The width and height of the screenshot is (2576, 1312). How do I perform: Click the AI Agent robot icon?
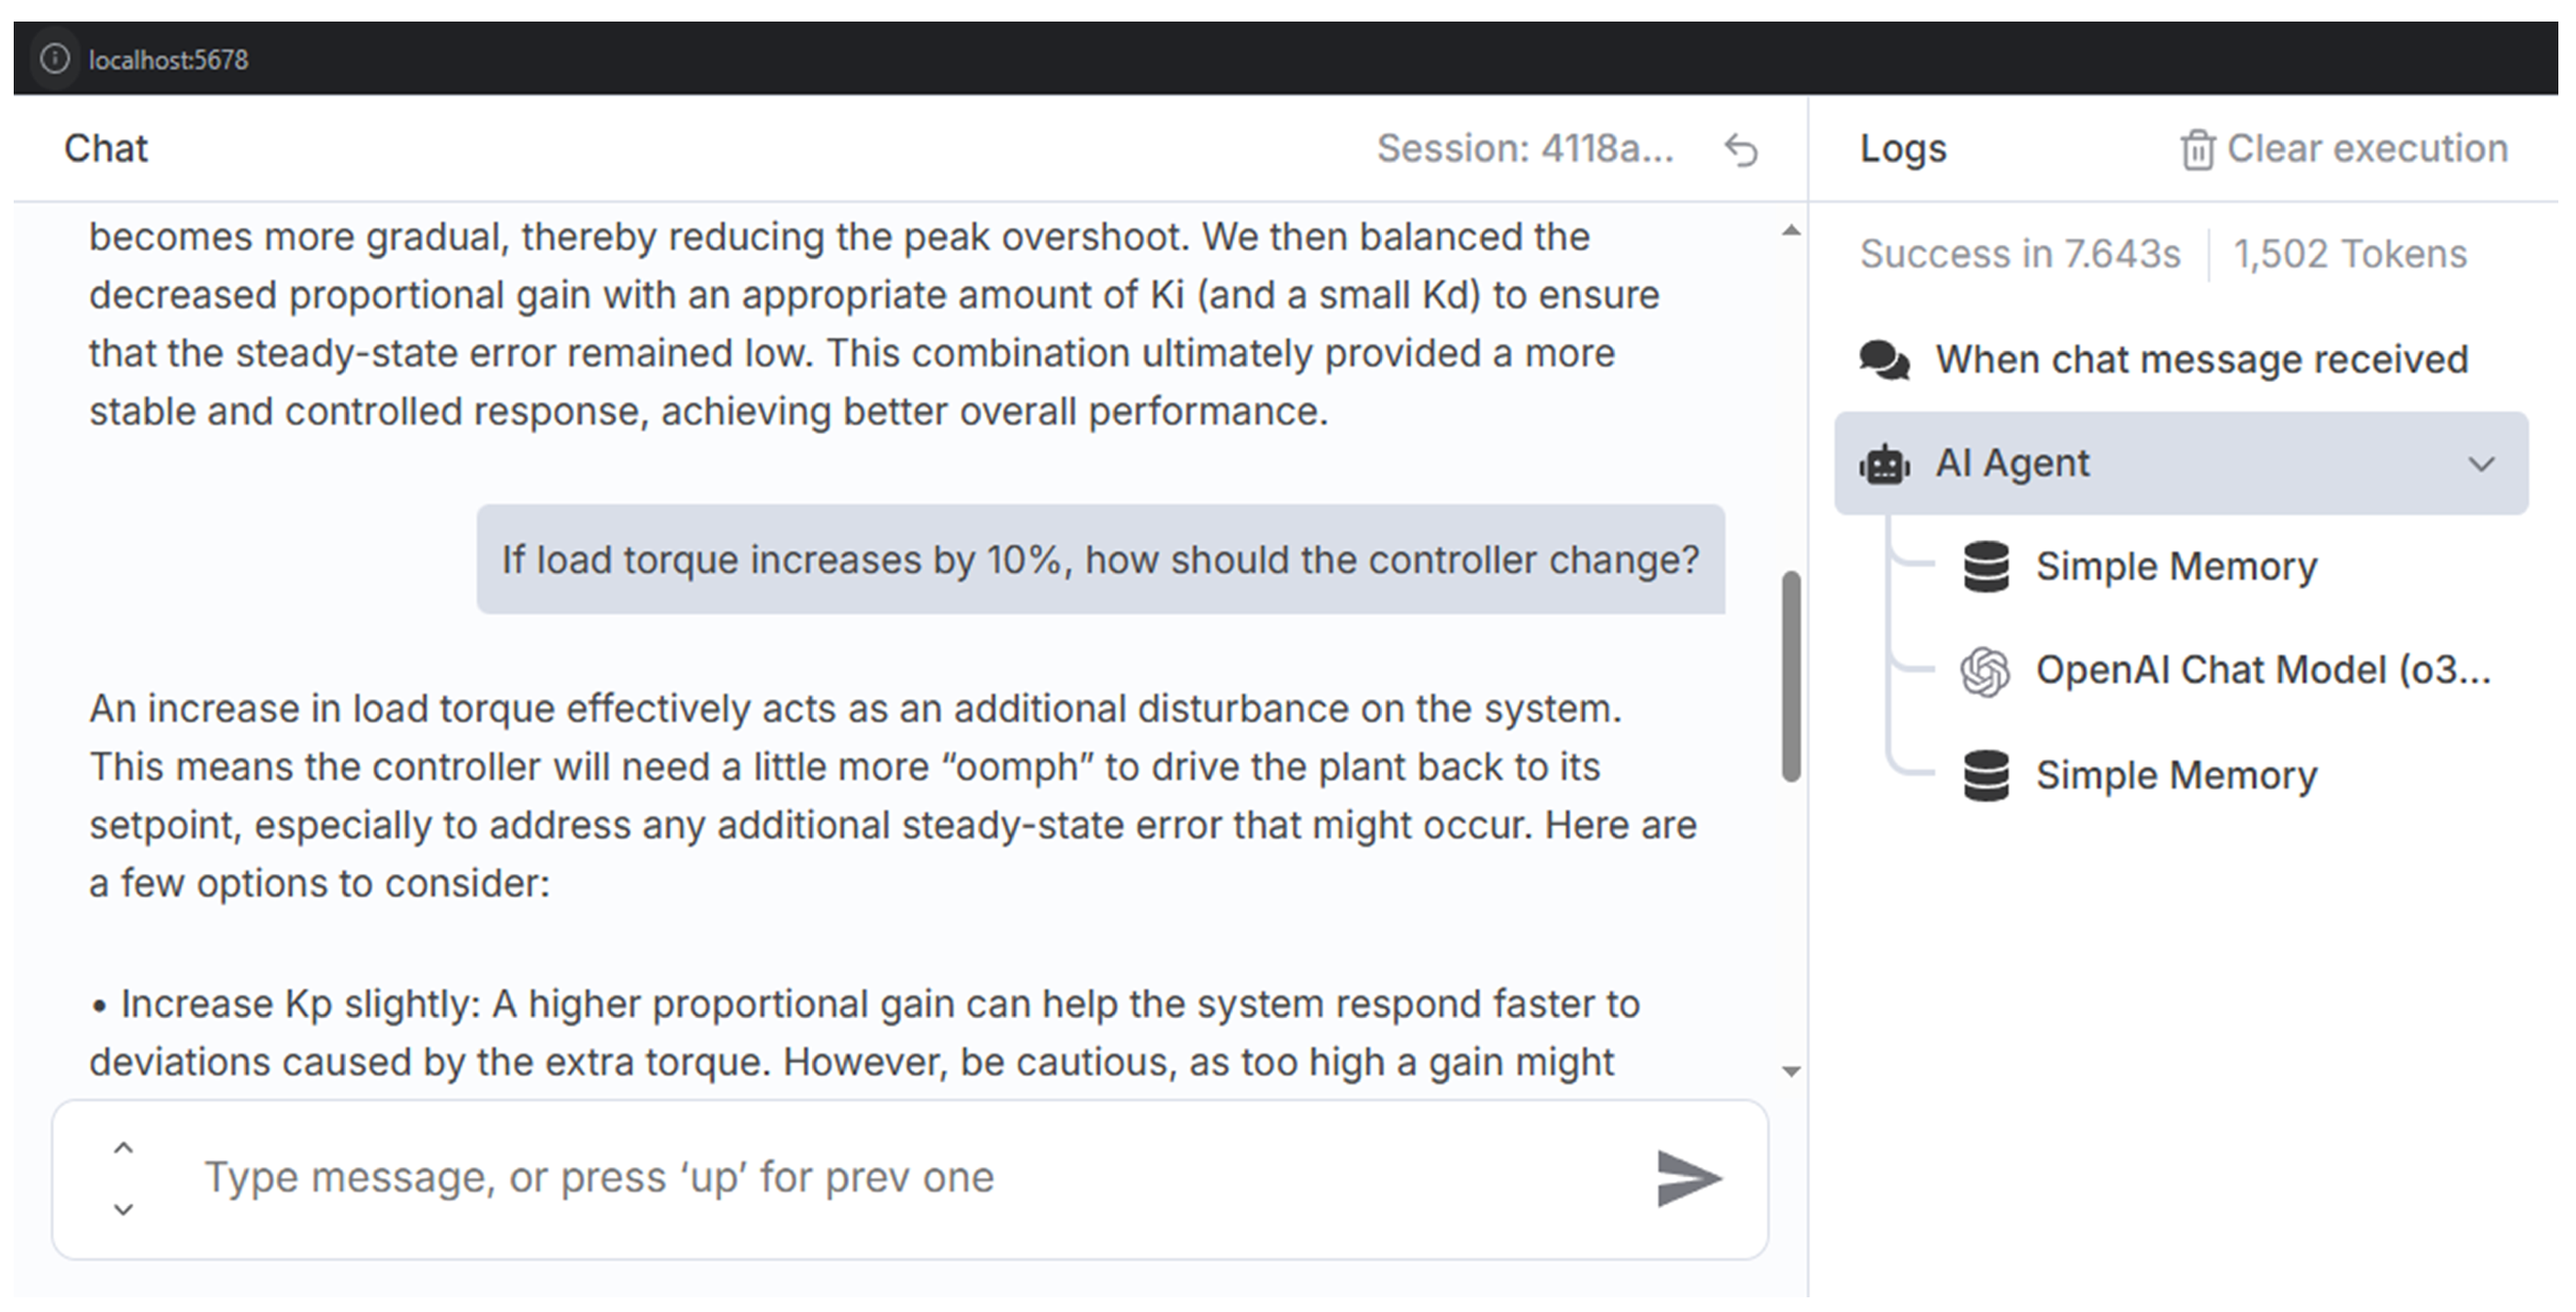coord(1885,465)
